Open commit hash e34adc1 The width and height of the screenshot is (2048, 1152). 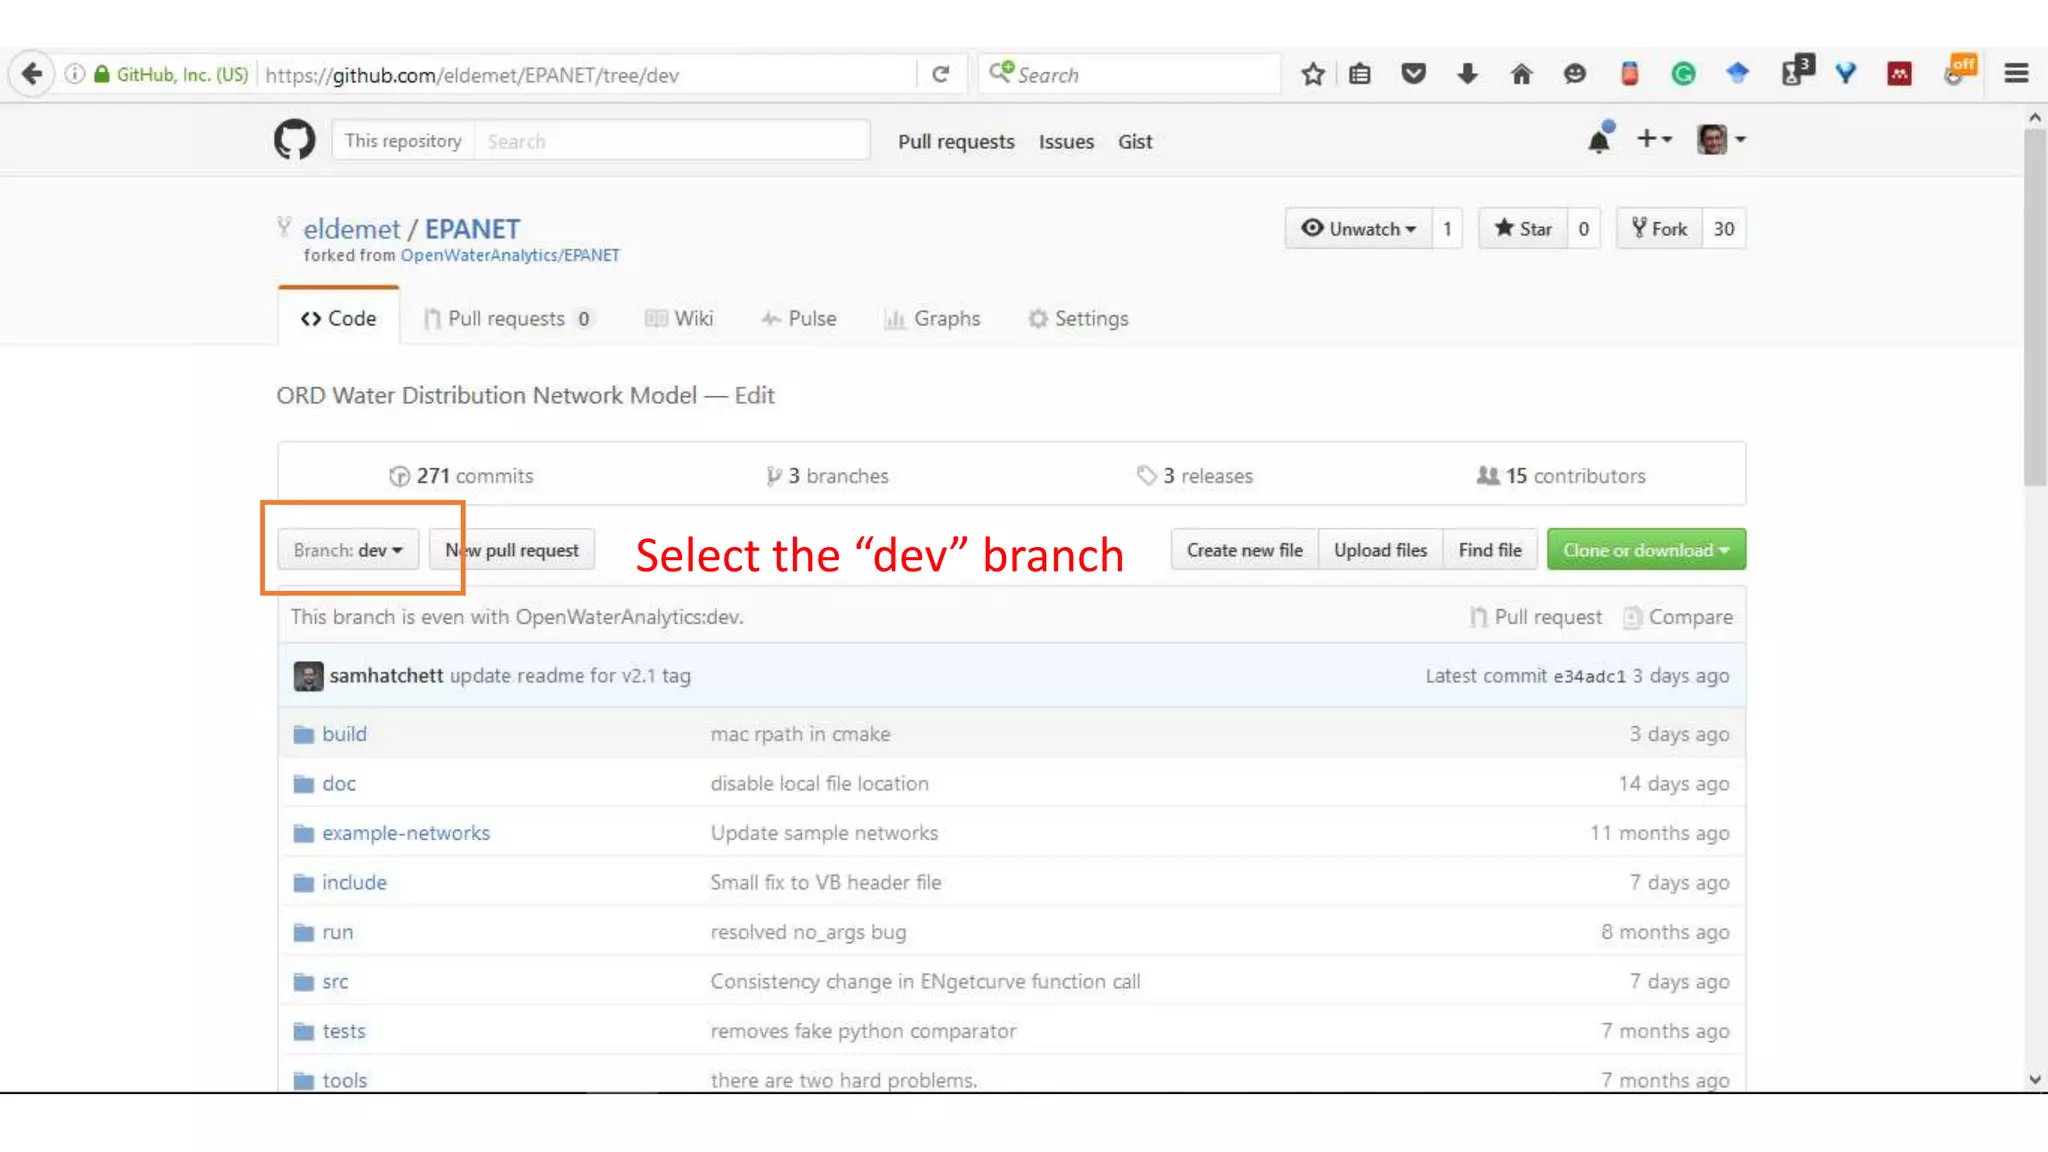[x=1589, y=676]
